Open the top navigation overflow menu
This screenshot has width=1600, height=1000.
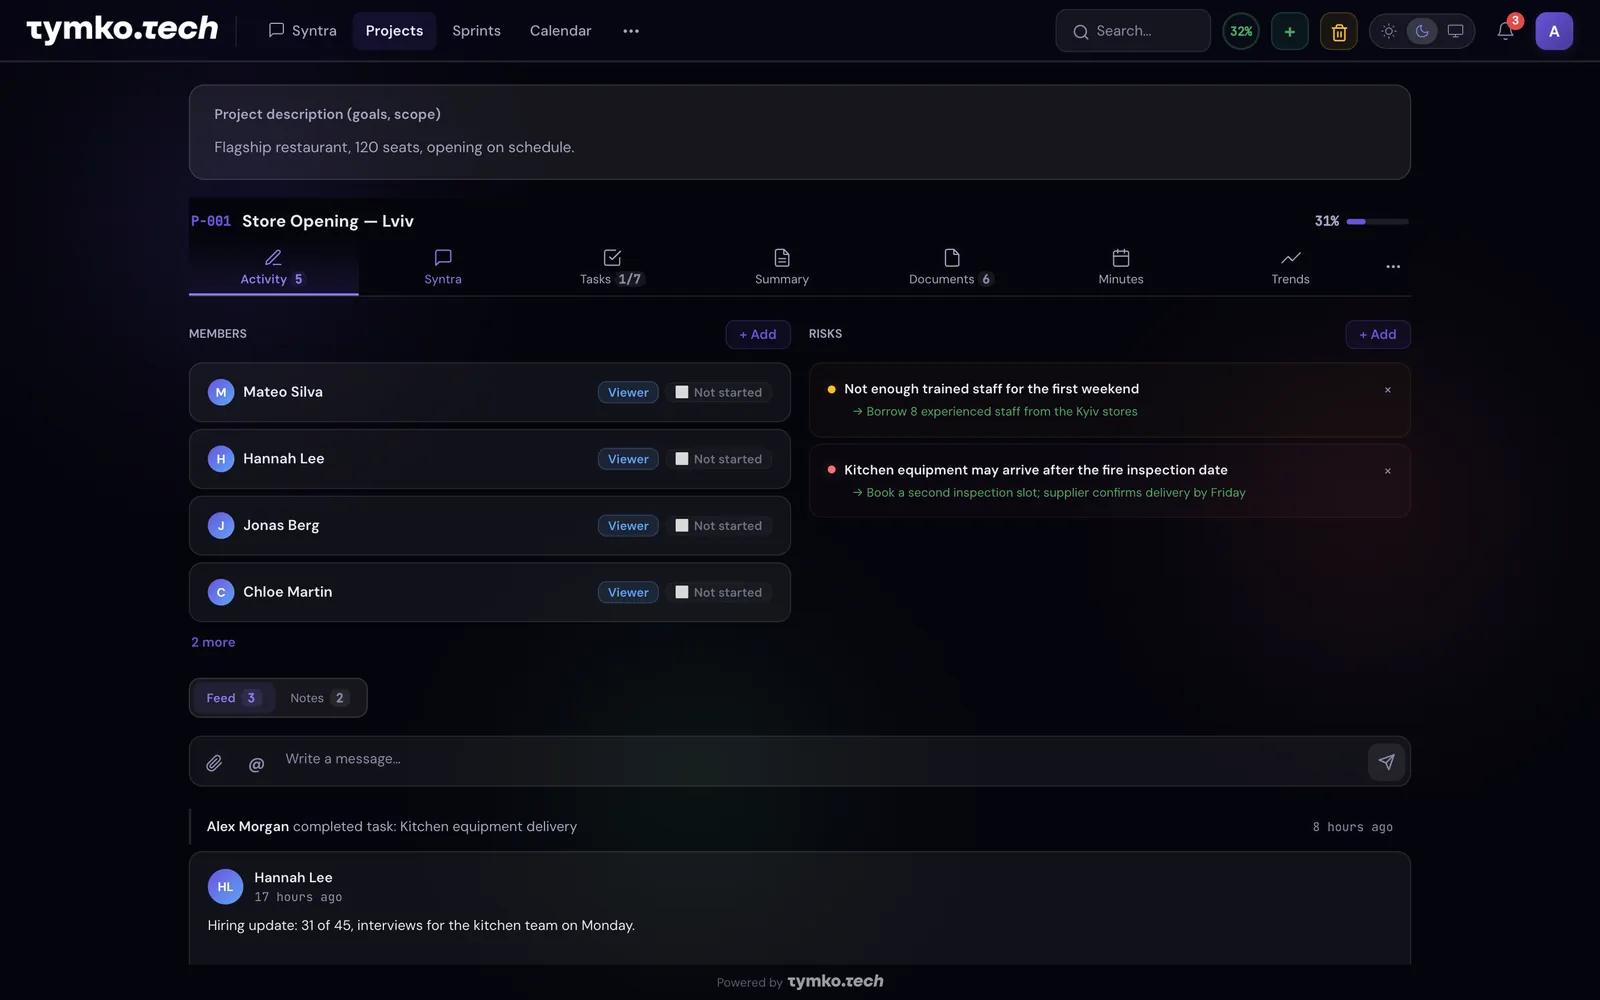(631, 31)
